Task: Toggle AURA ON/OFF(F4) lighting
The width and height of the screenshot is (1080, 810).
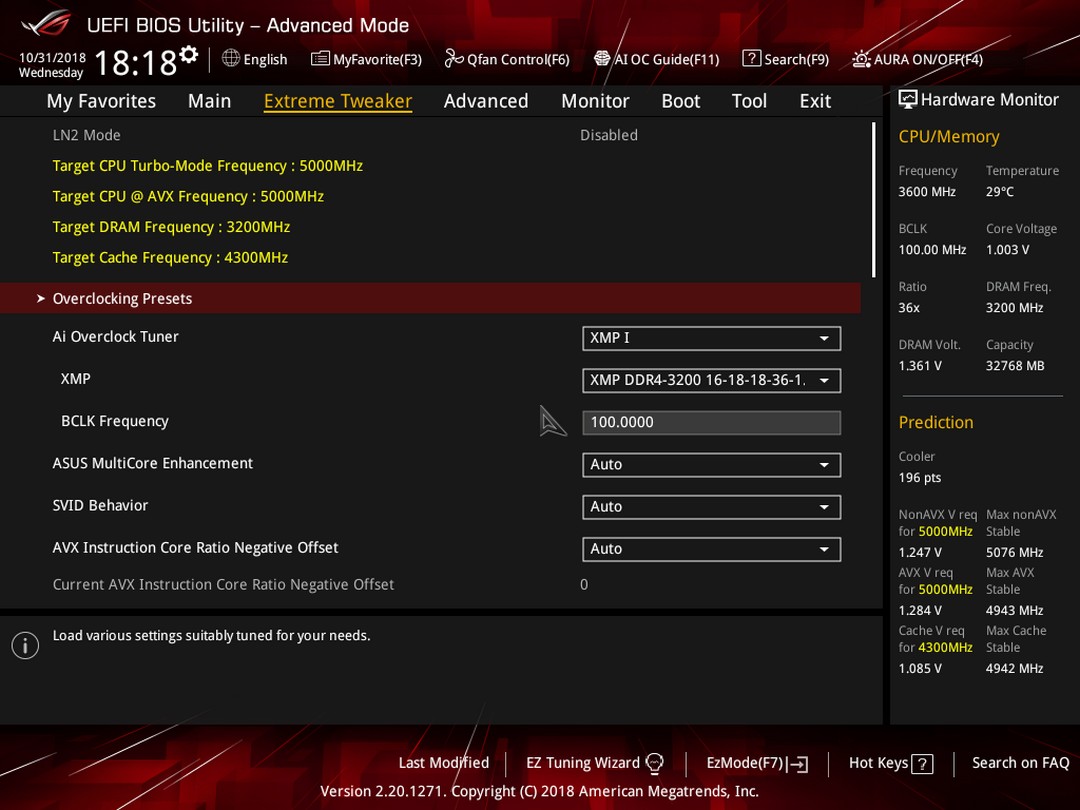Action: 917,59
